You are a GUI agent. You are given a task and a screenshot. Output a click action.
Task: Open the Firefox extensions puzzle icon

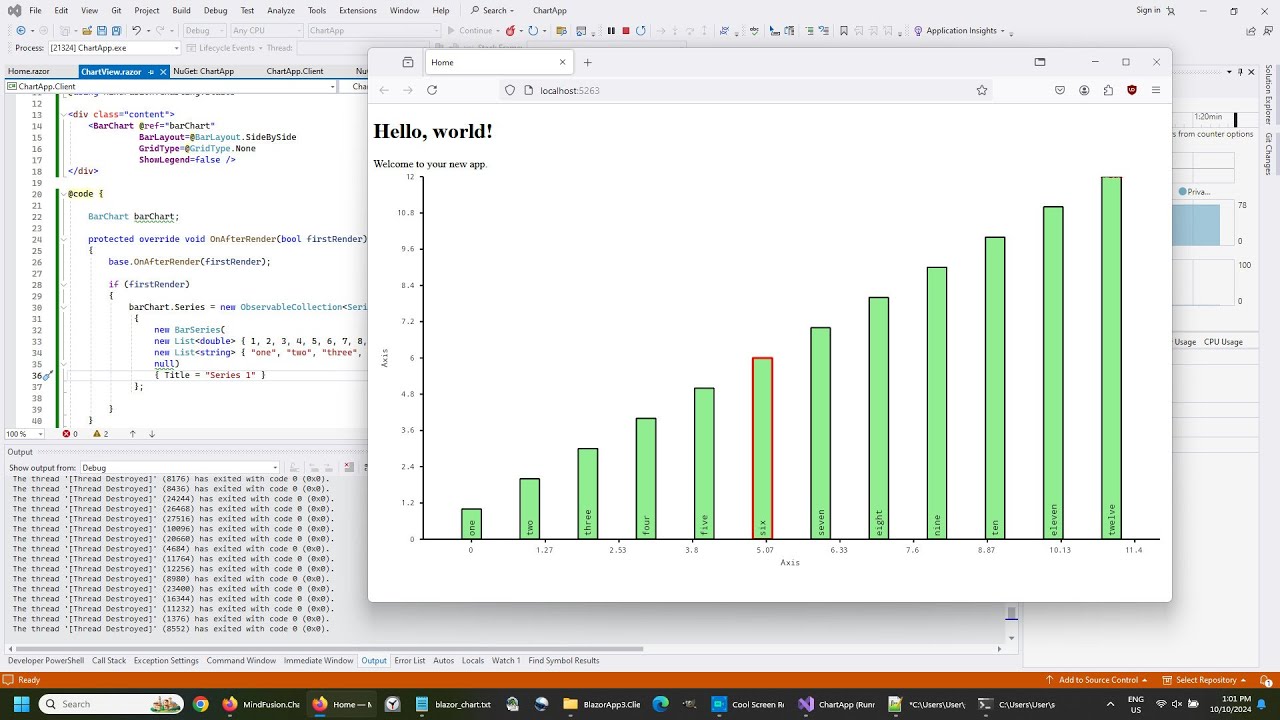[x=1108, y=90]
